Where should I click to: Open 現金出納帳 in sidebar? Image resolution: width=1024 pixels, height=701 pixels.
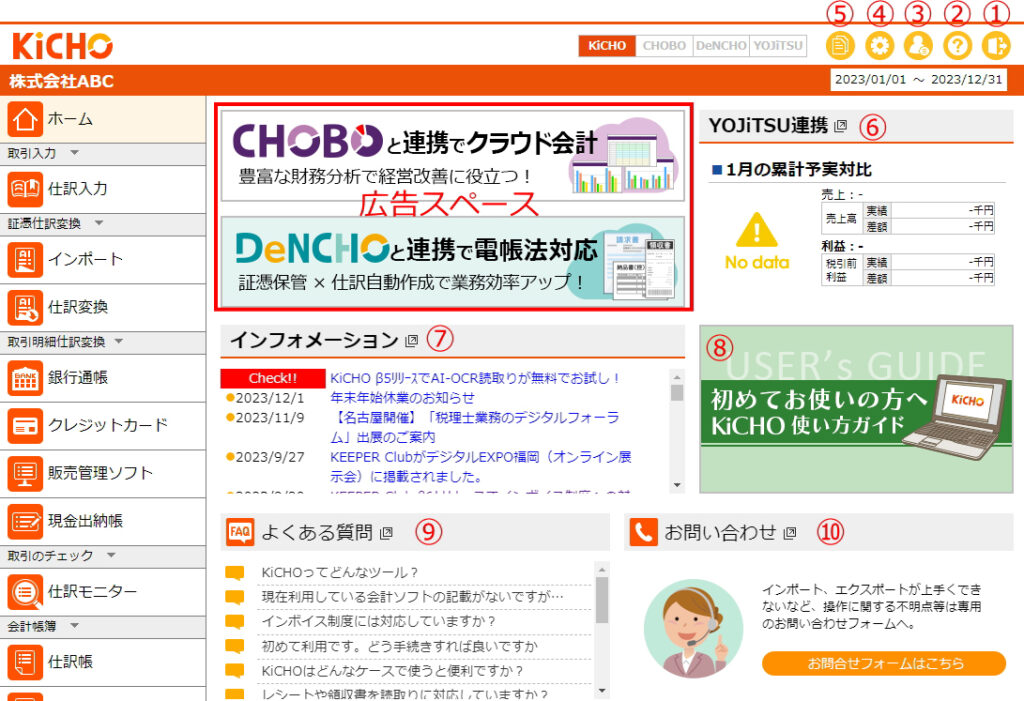(103, 521)
